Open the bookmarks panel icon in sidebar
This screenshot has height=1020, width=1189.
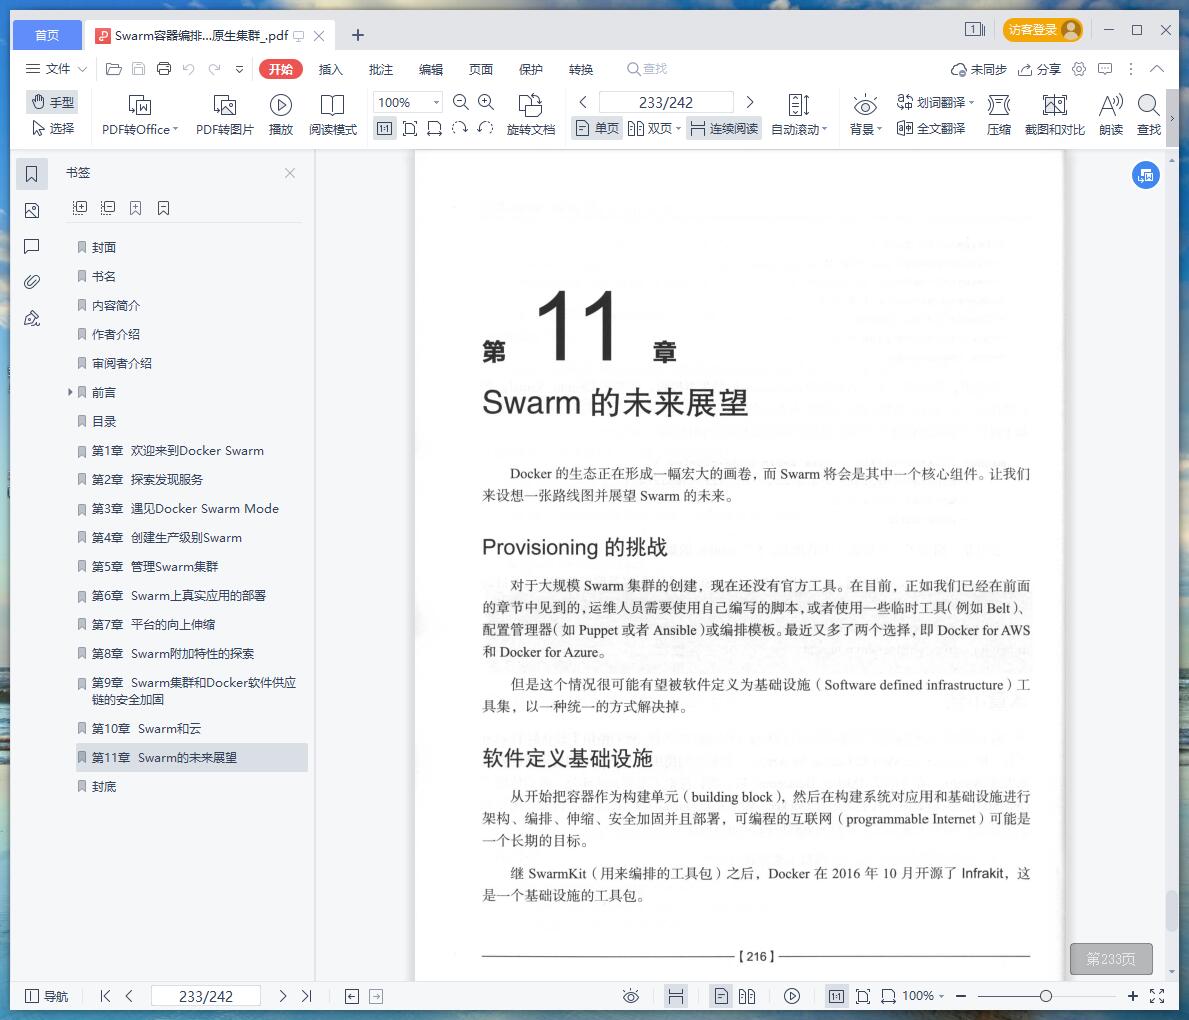pyautogui.click(x=31, y=174)
